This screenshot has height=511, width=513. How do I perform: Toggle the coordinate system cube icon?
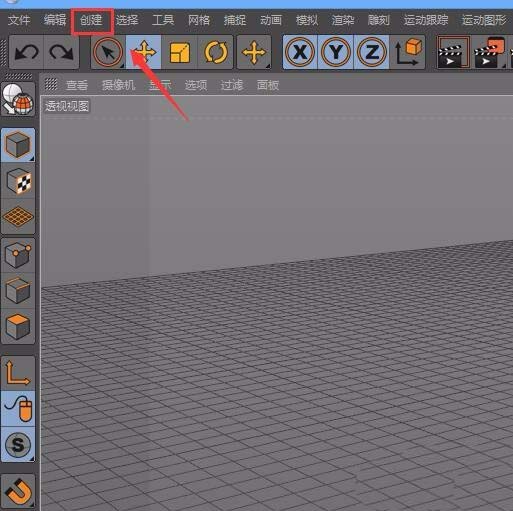pyautogui.click(x=408, y=52)
